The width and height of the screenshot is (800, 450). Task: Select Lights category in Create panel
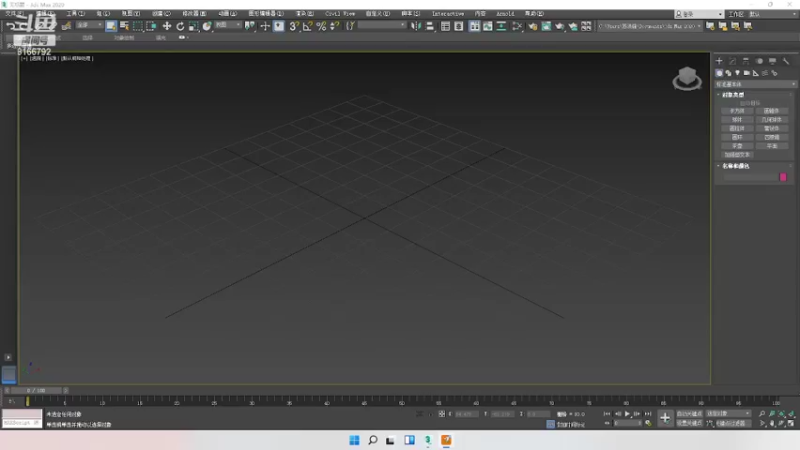737,73
